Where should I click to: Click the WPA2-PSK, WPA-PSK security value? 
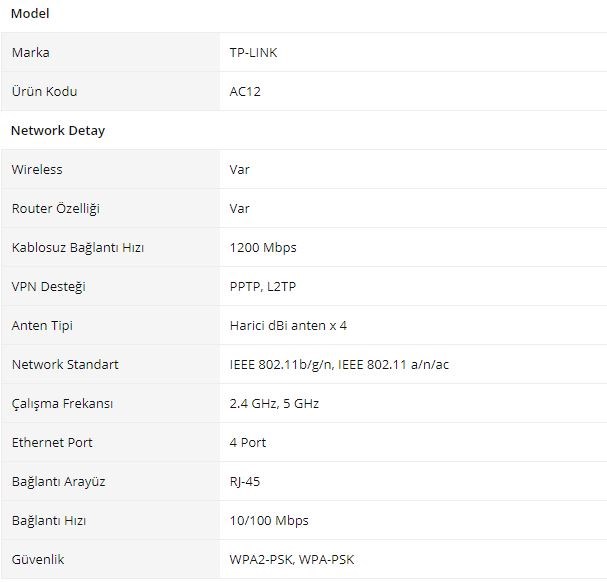pos(292,560)
